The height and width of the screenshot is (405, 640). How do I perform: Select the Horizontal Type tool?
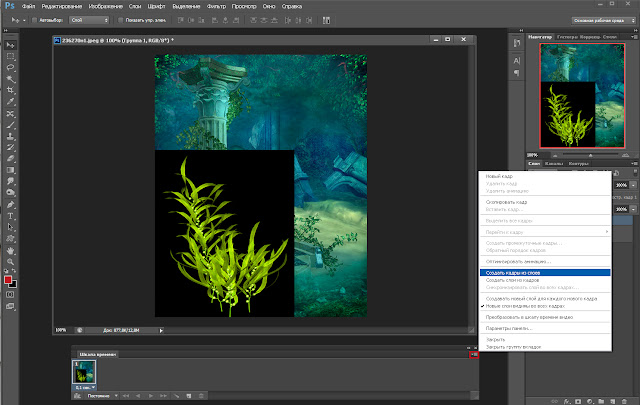(x=10, y=216)
